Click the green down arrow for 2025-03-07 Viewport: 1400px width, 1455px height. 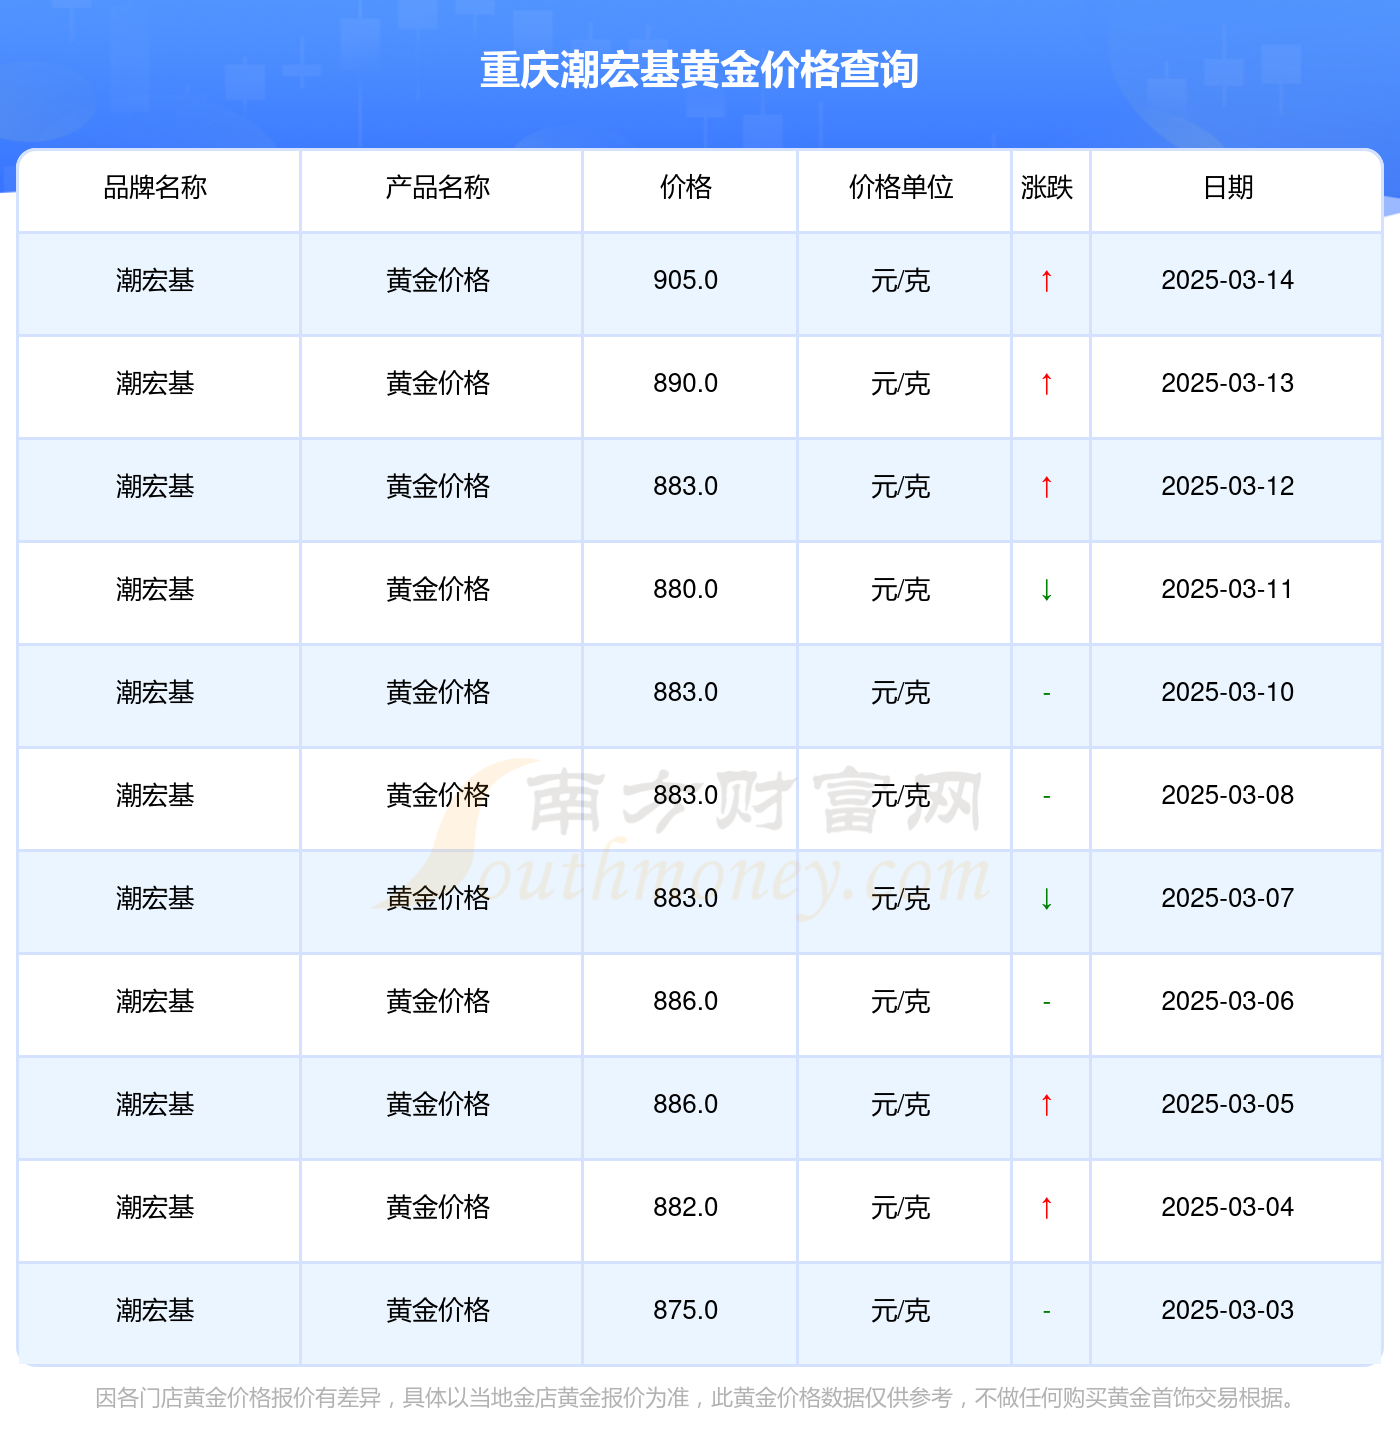(x=1047, y=899)
